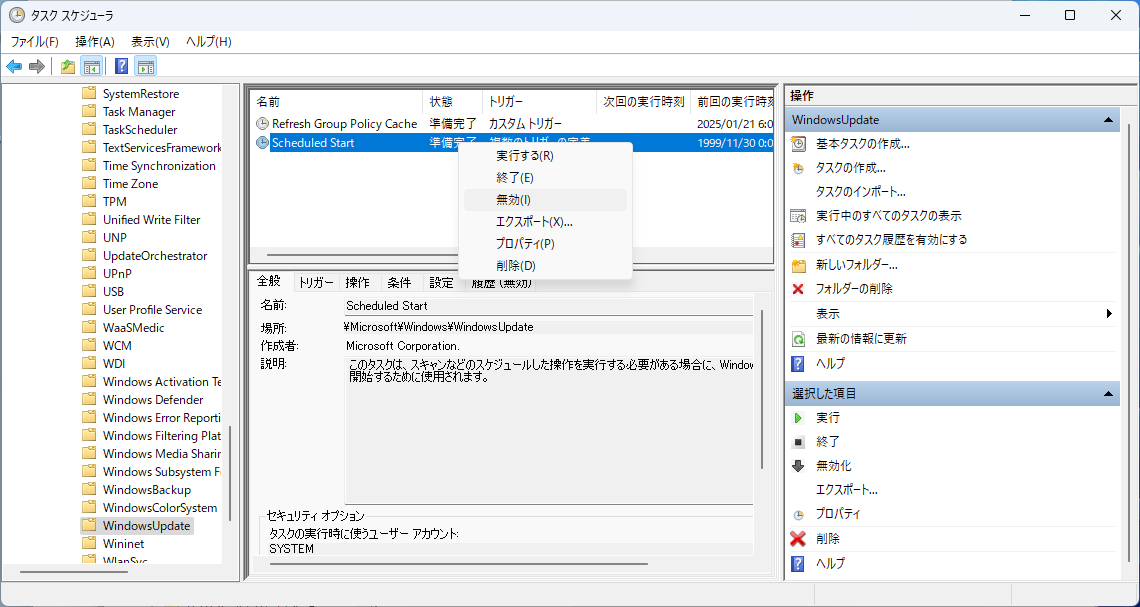Click the forward arrow toolbar icon
The width and height of the screenshot is (1140, 607).
pos(37,67)
